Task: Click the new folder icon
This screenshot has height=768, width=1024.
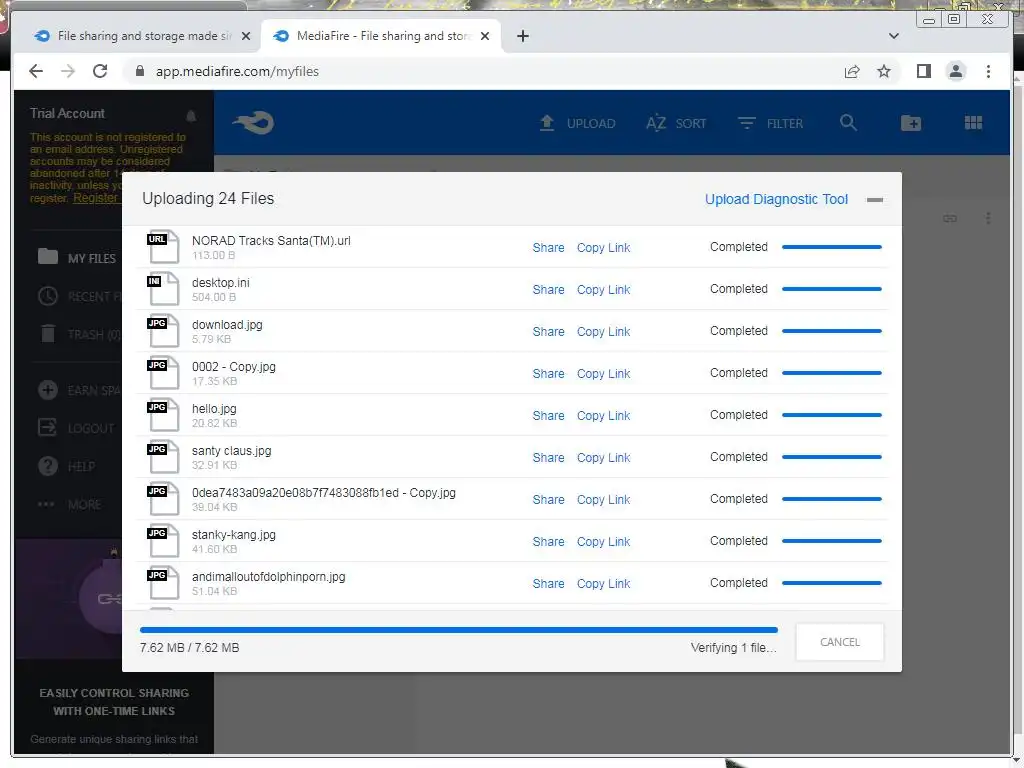Action: coord(910,123)
